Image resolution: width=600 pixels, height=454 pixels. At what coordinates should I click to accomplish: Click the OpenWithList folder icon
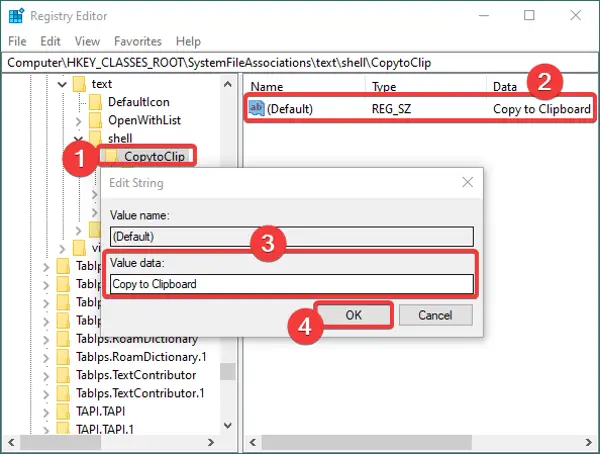pyautogui.click(x=96, y=120)
